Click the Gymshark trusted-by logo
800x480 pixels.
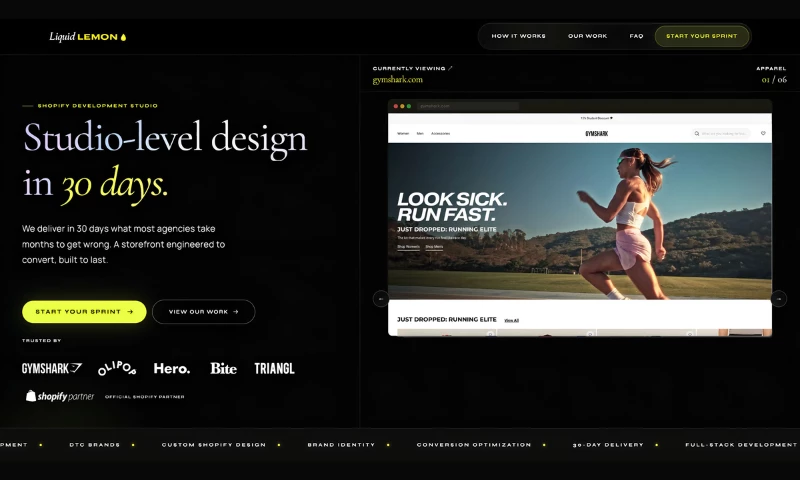click(x=52, y=368)
